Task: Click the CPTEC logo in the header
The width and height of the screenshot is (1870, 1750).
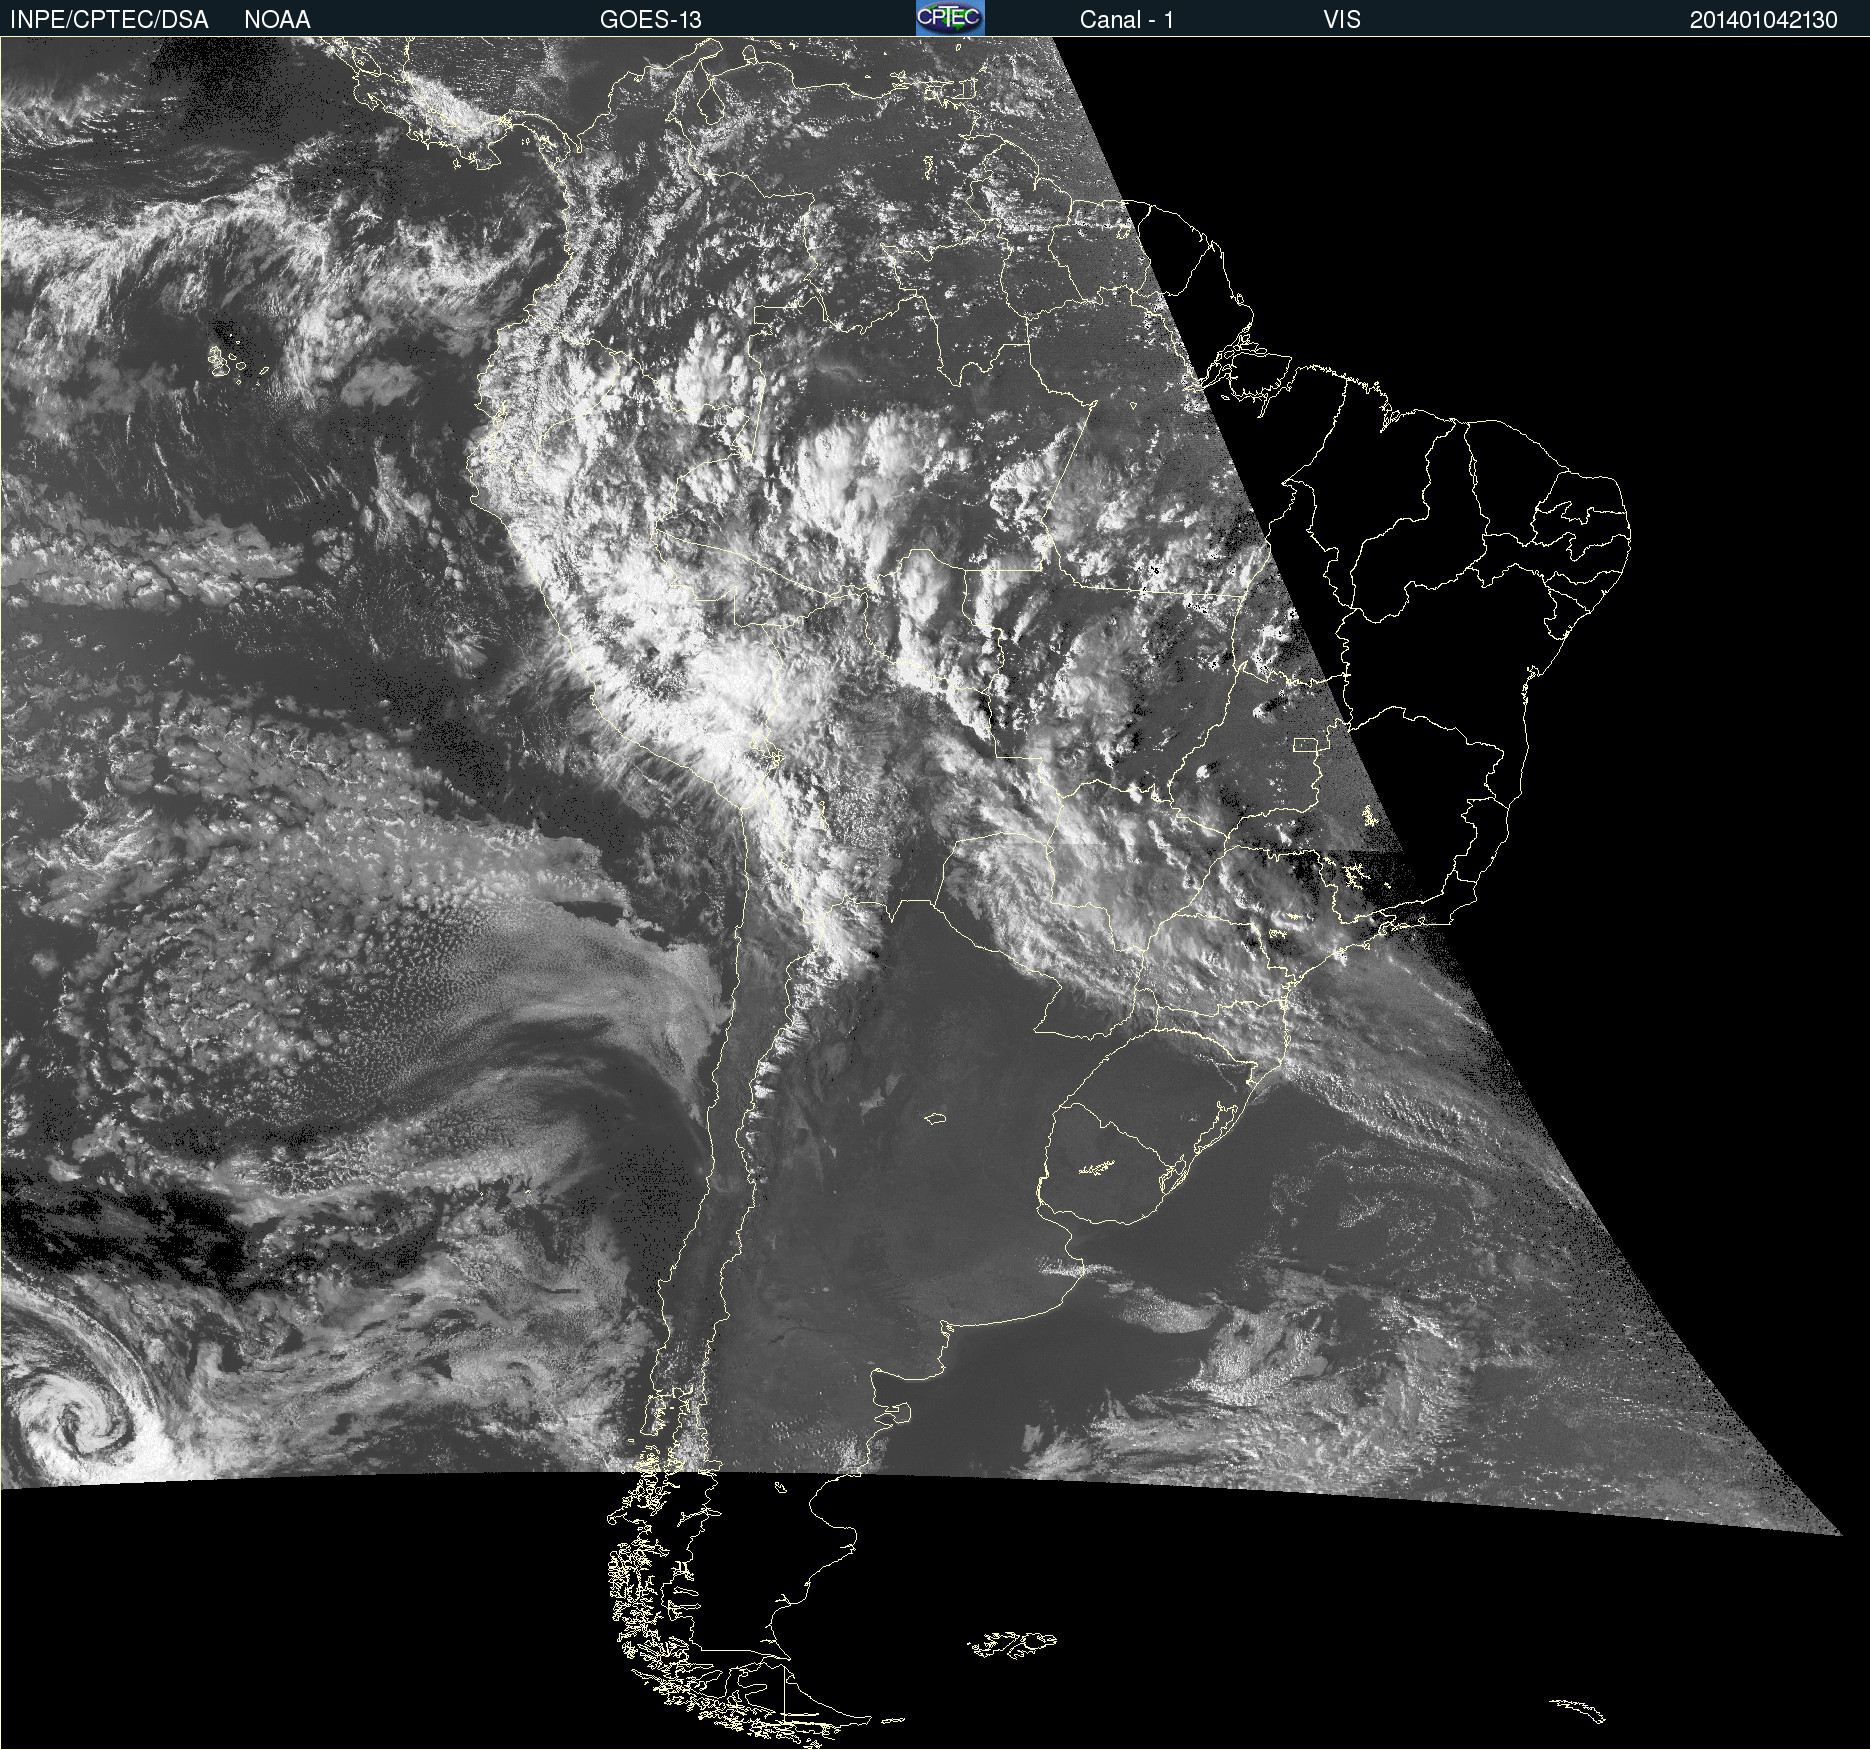Action: click(950, 18)
